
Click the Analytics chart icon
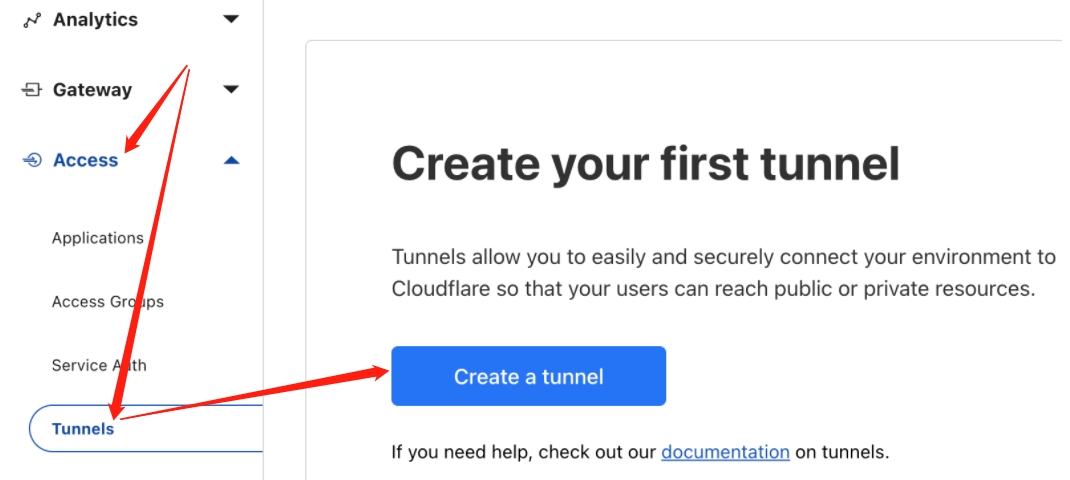click(31, 20)
